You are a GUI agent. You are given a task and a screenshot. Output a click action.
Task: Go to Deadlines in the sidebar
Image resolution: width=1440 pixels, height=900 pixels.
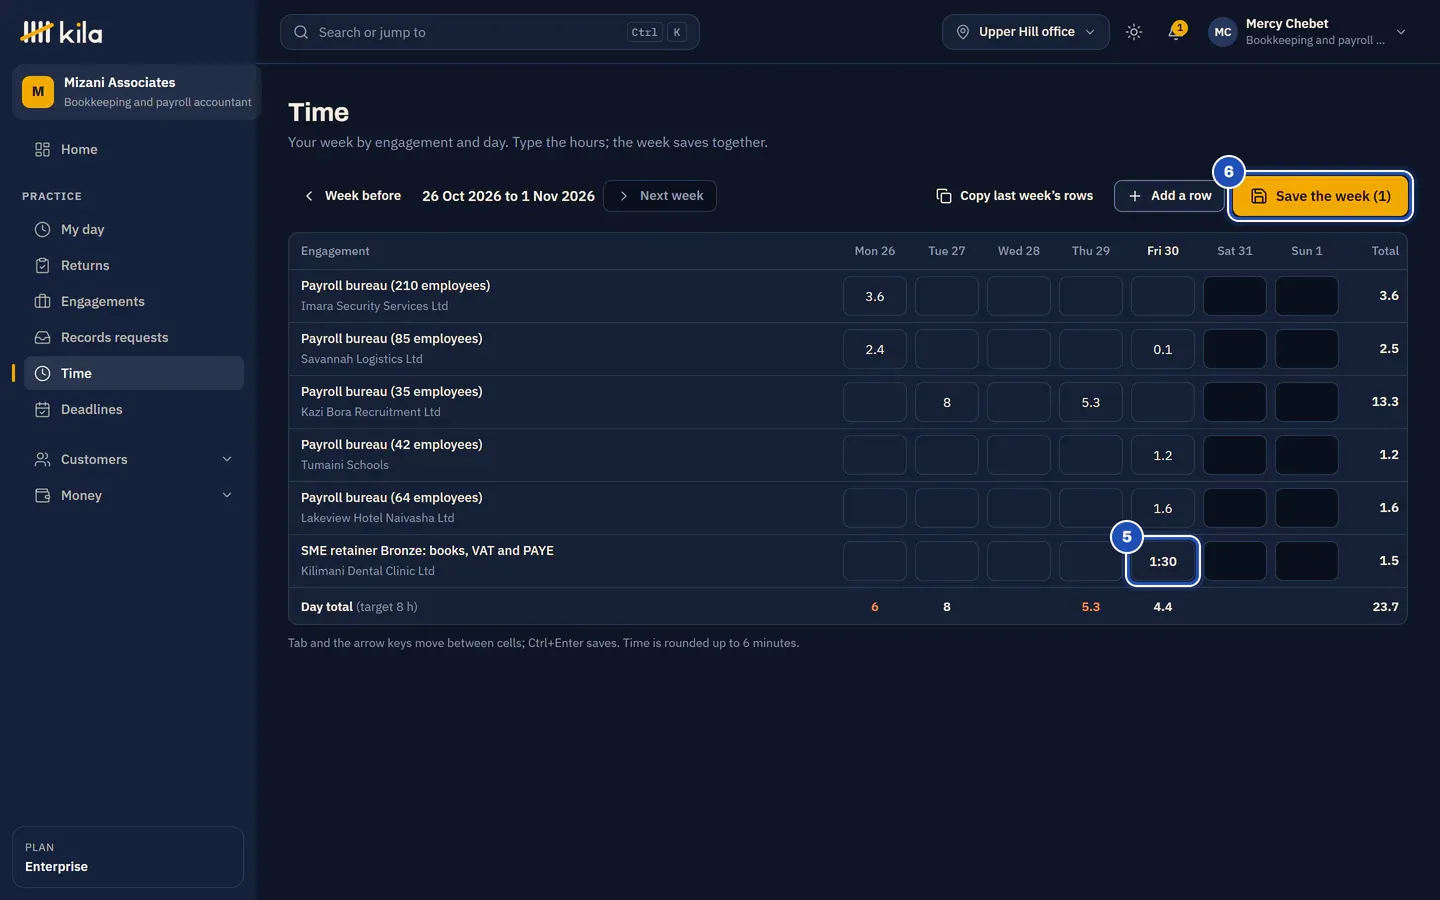pos(134,409)
